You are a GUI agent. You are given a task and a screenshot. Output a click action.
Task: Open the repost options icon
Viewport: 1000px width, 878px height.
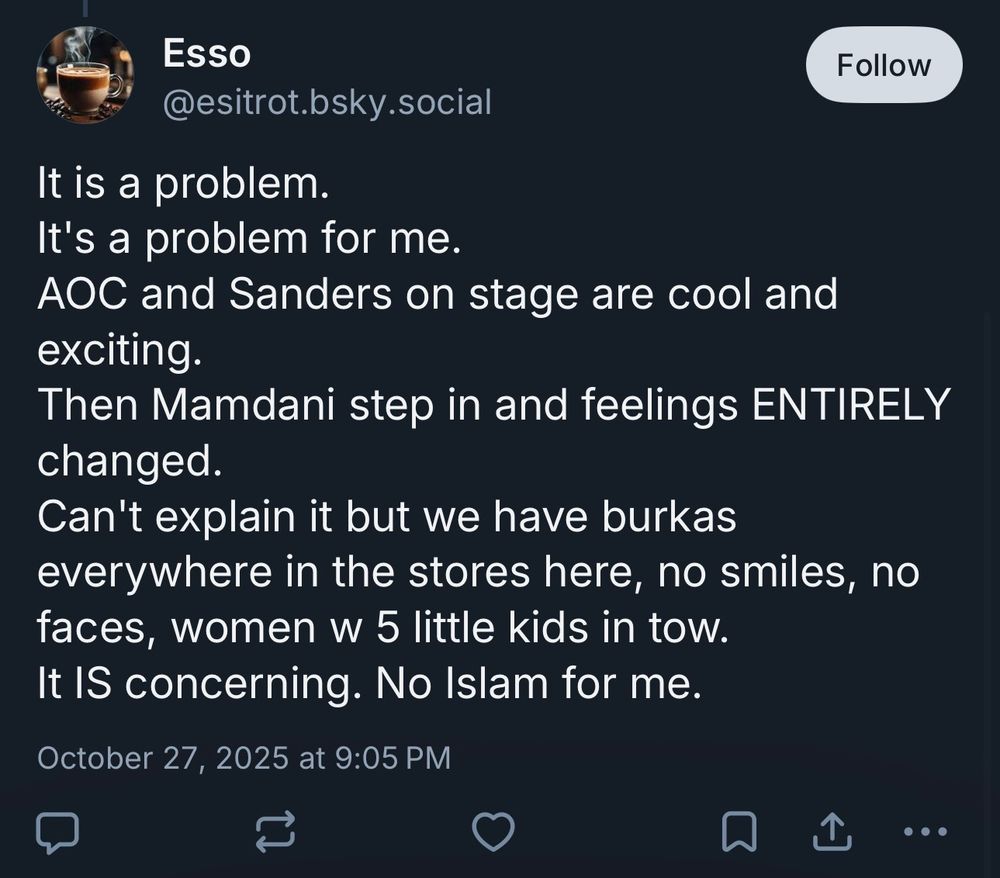[275, 831]
